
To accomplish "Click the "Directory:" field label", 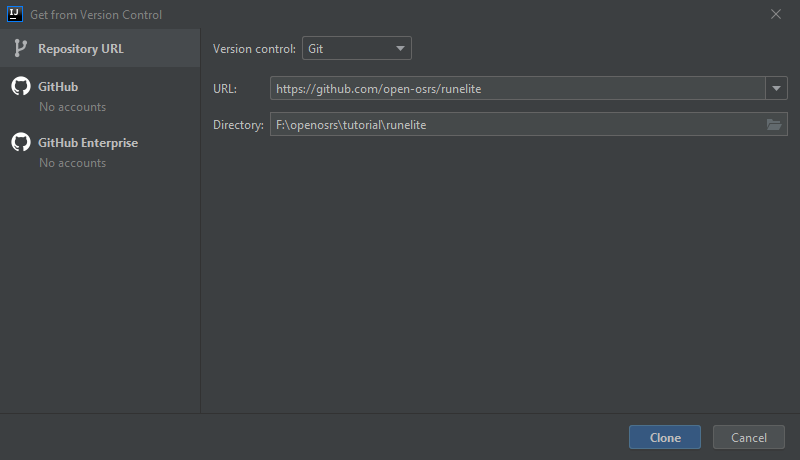I will 238,125.
